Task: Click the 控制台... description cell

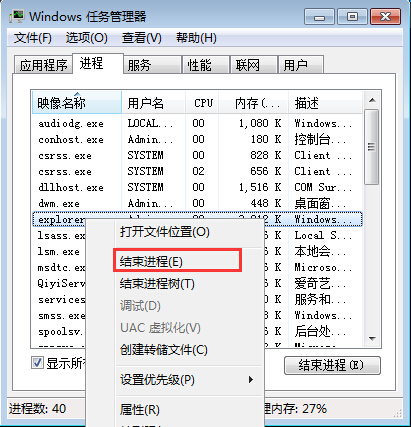Action: click(x=320, y=139)
